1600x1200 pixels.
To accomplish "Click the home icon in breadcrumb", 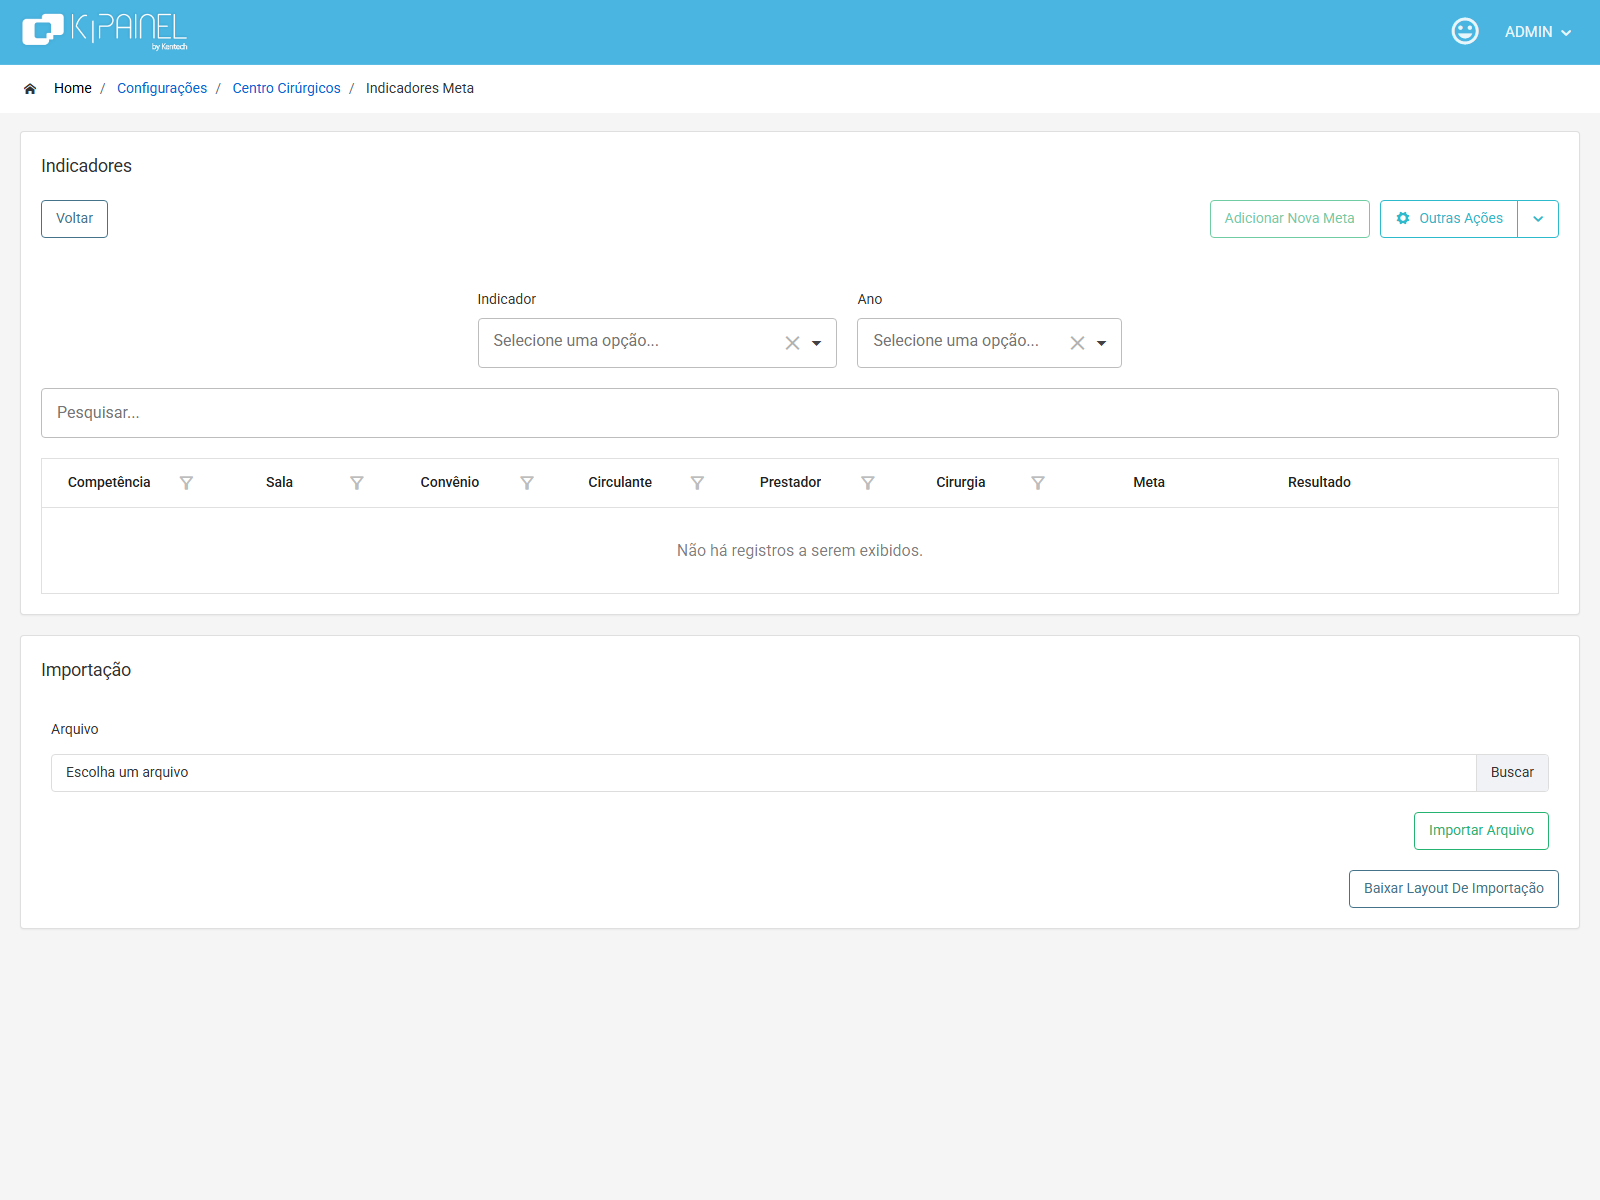I will 30,89.
